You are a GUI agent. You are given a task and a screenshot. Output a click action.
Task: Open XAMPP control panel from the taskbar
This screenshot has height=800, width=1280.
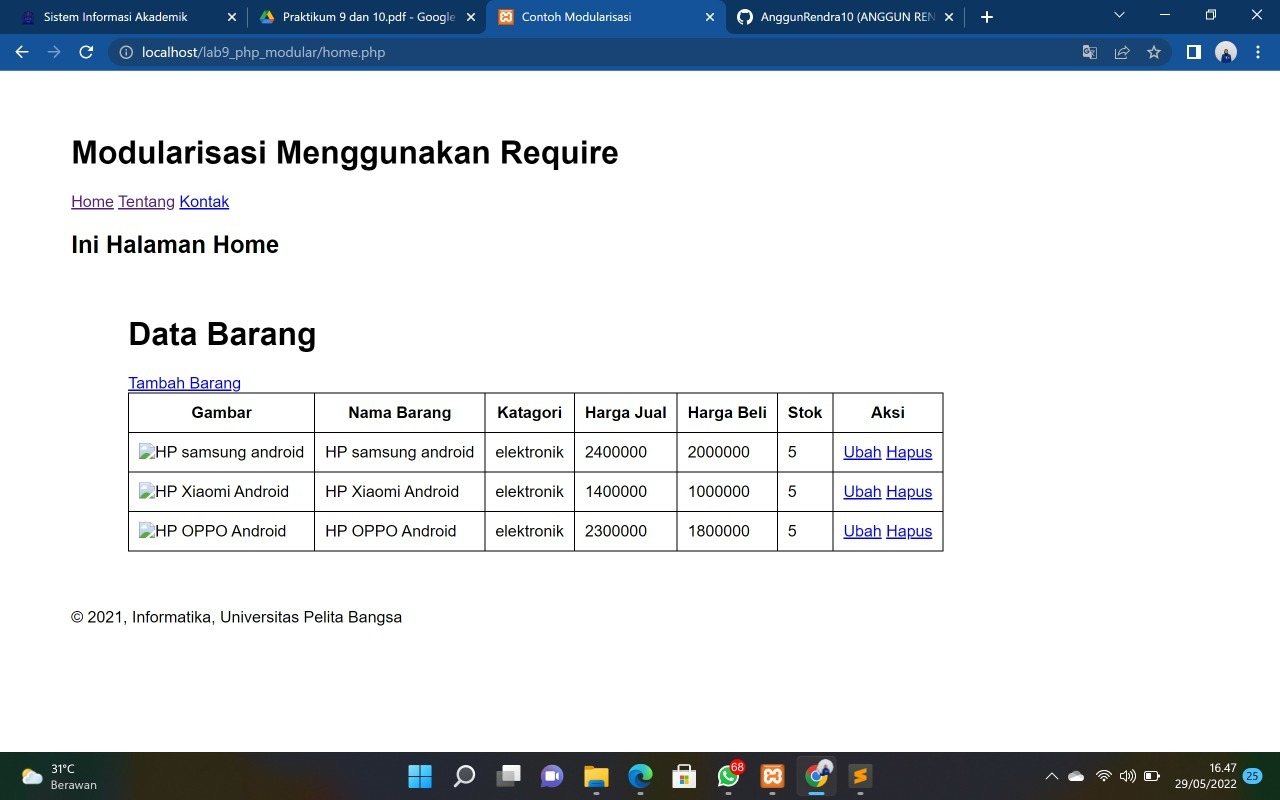pos(772,776)
